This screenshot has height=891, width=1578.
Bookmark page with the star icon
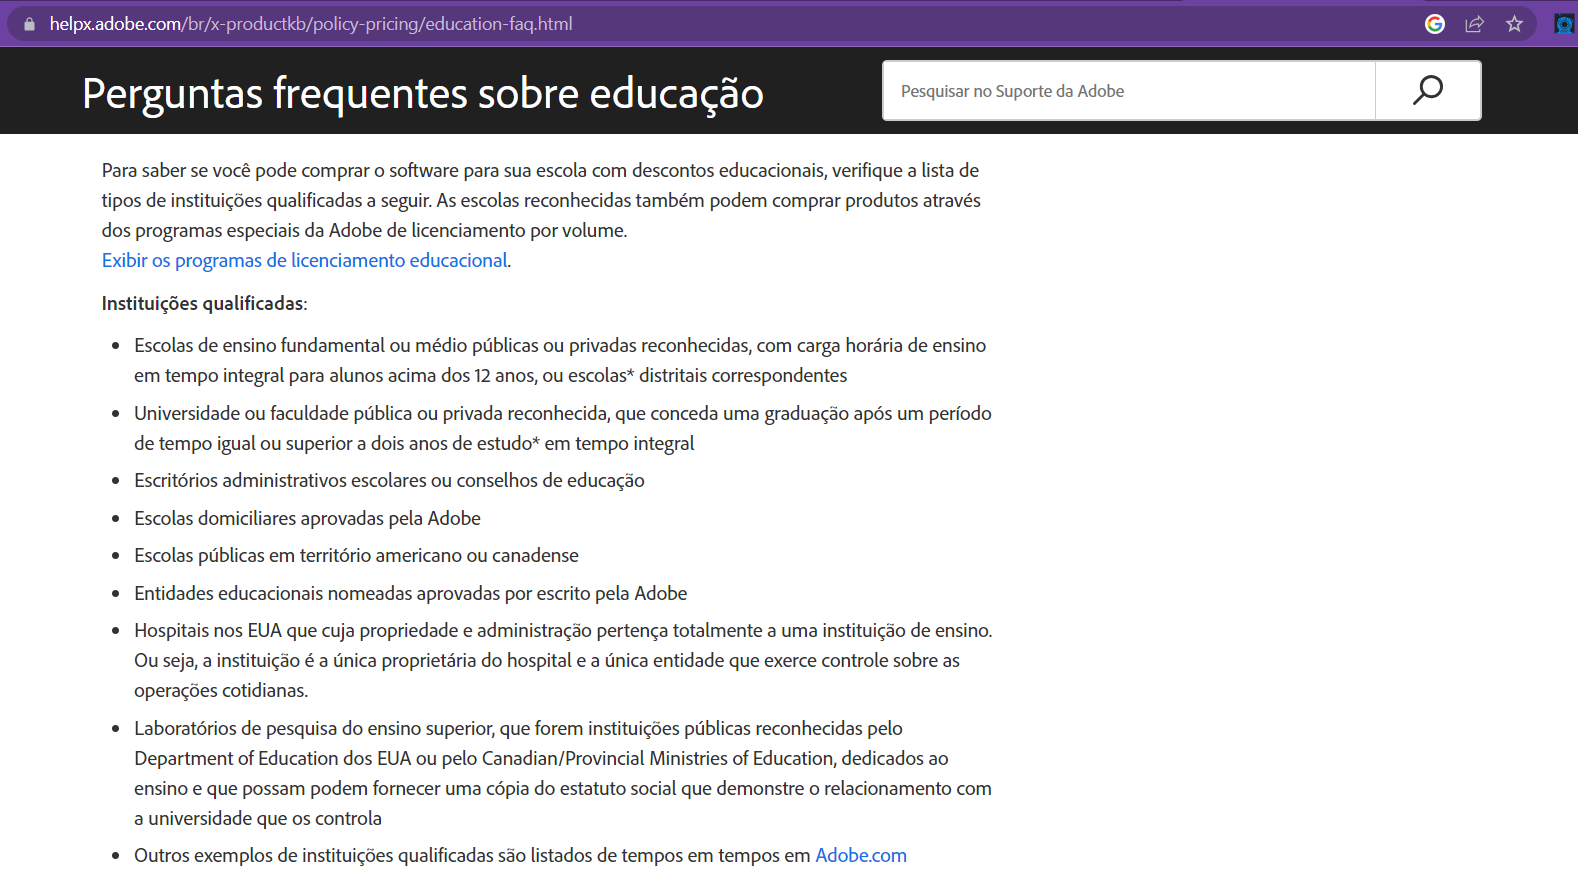1515,24
